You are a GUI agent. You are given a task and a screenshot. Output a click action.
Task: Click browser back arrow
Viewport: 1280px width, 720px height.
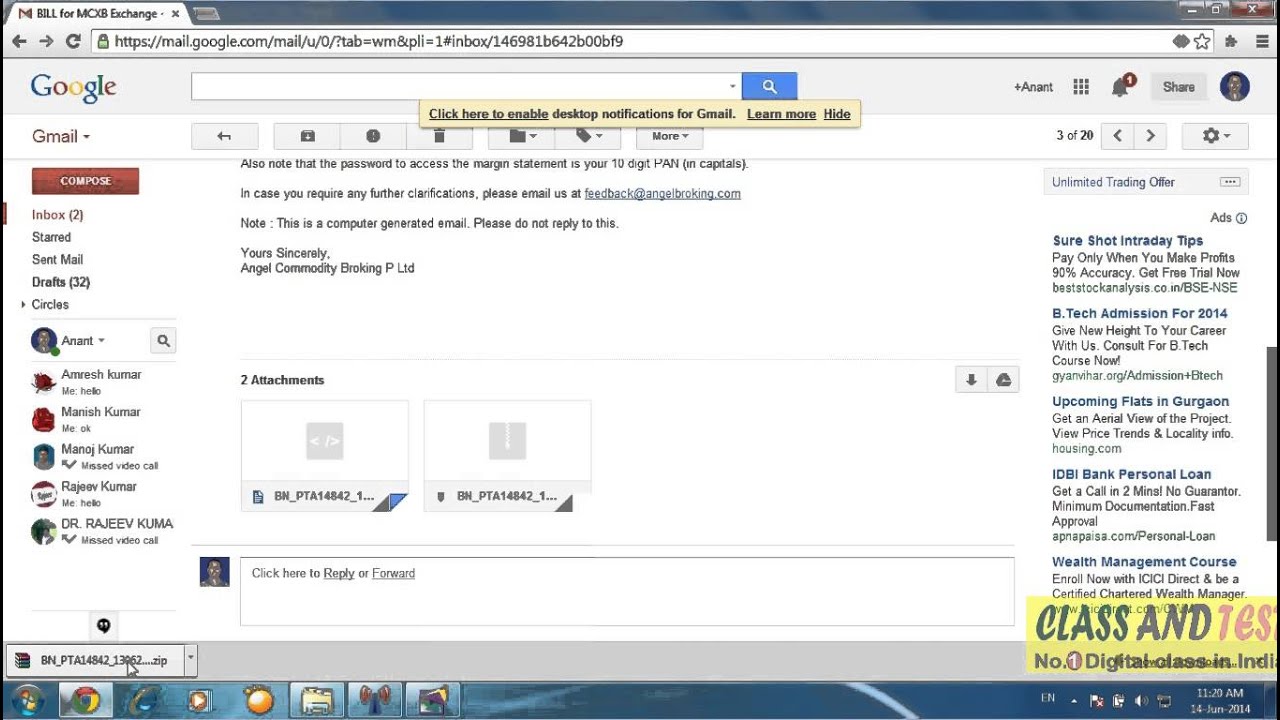pyautogui.click(x=19, y=41)
